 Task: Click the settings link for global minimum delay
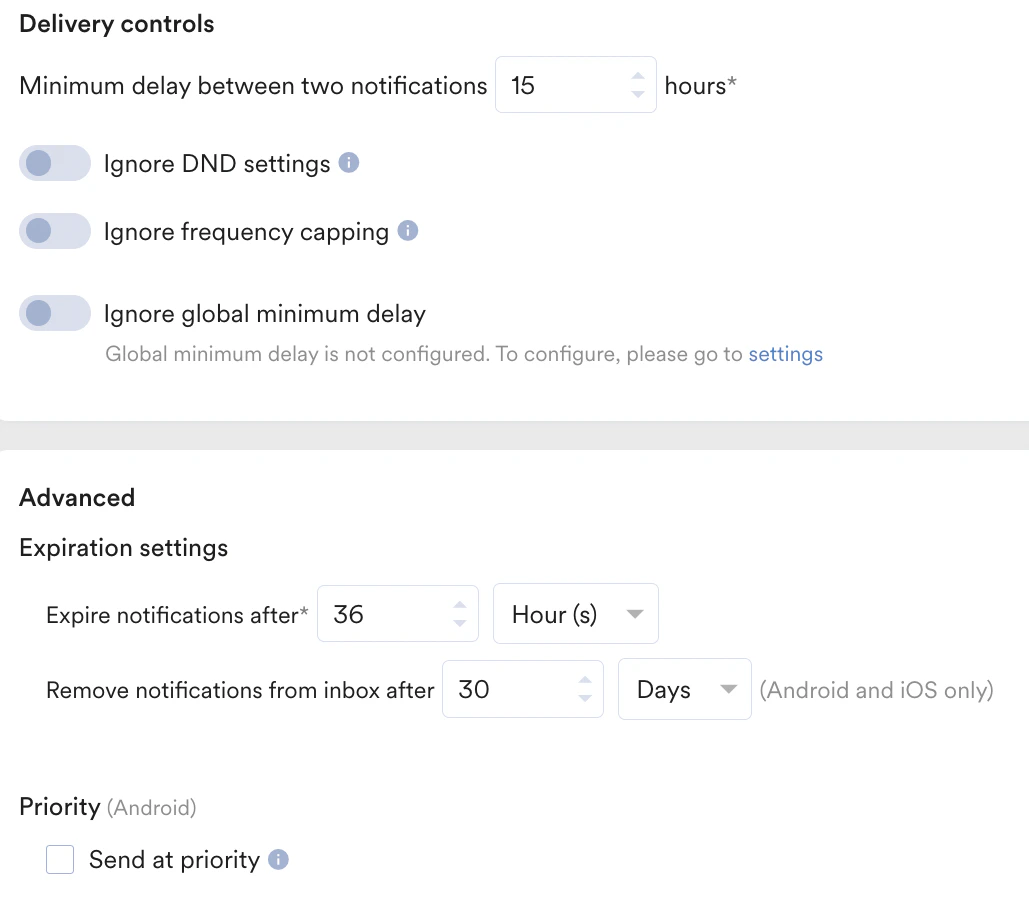(x=786, y=354)
